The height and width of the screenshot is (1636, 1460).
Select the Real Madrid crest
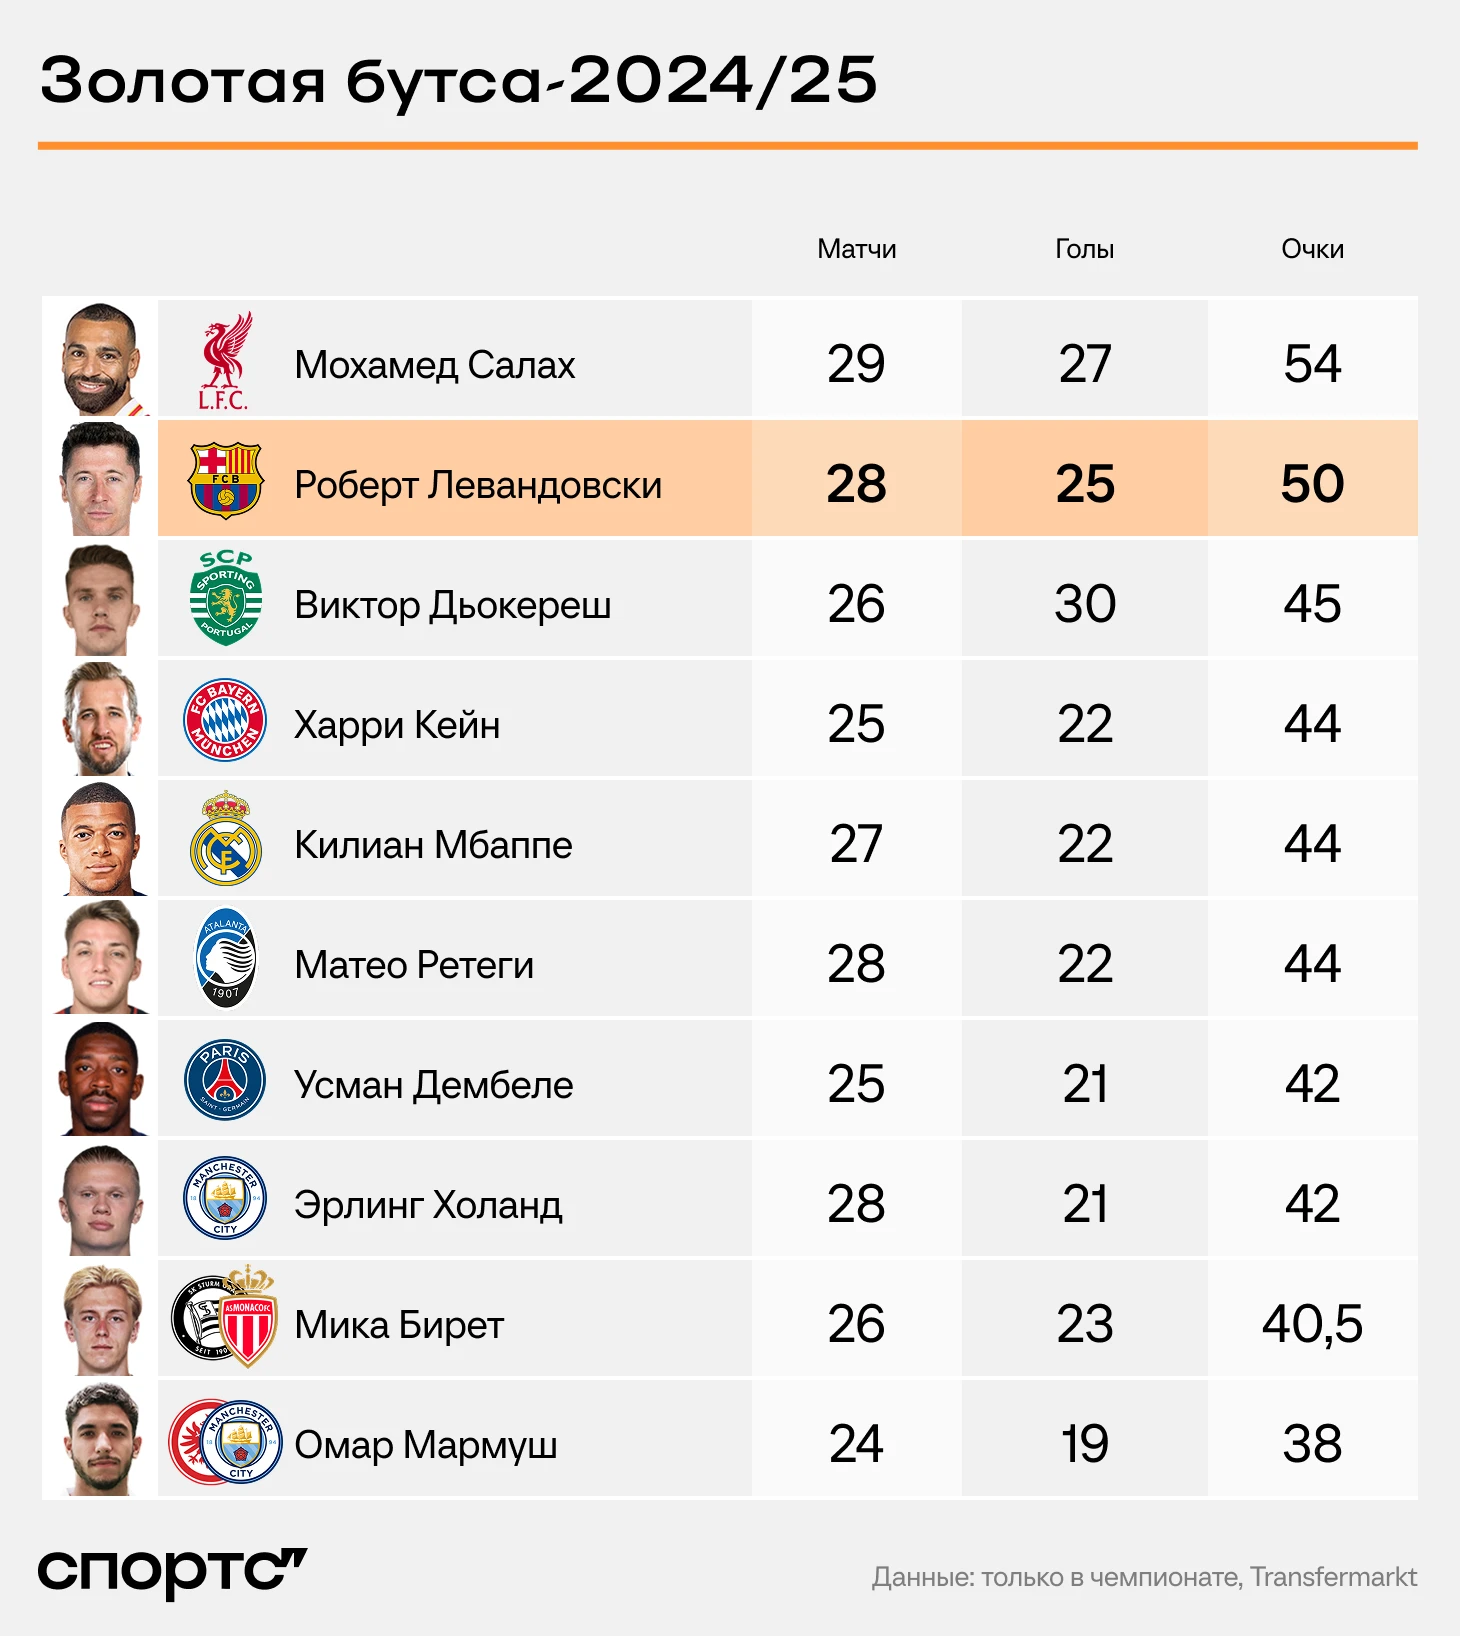click(x=226, y=838)
